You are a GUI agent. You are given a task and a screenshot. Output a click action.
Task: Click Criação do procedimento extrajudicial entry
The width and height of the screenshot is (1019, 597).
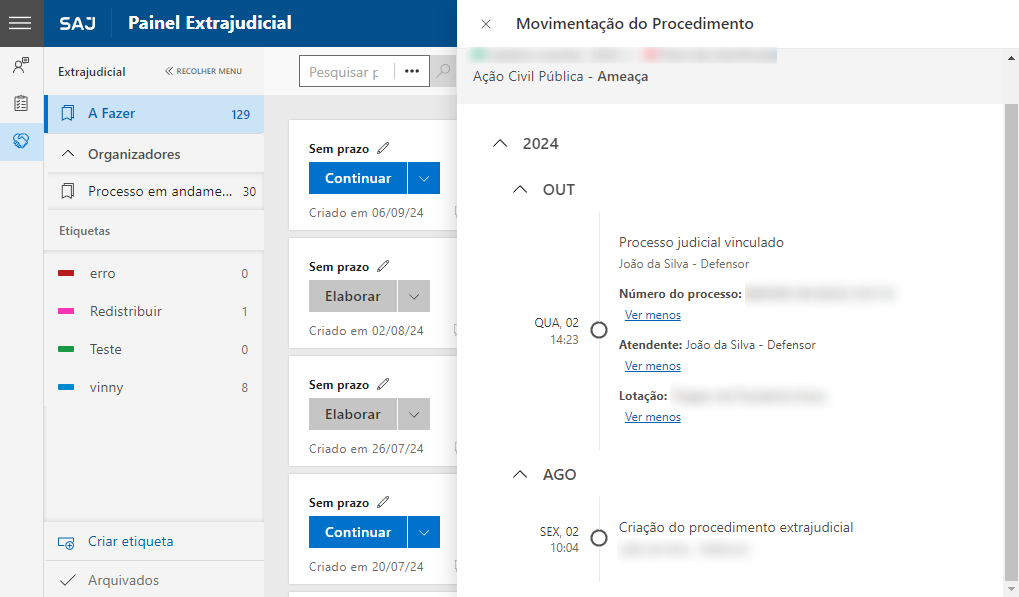736,527
